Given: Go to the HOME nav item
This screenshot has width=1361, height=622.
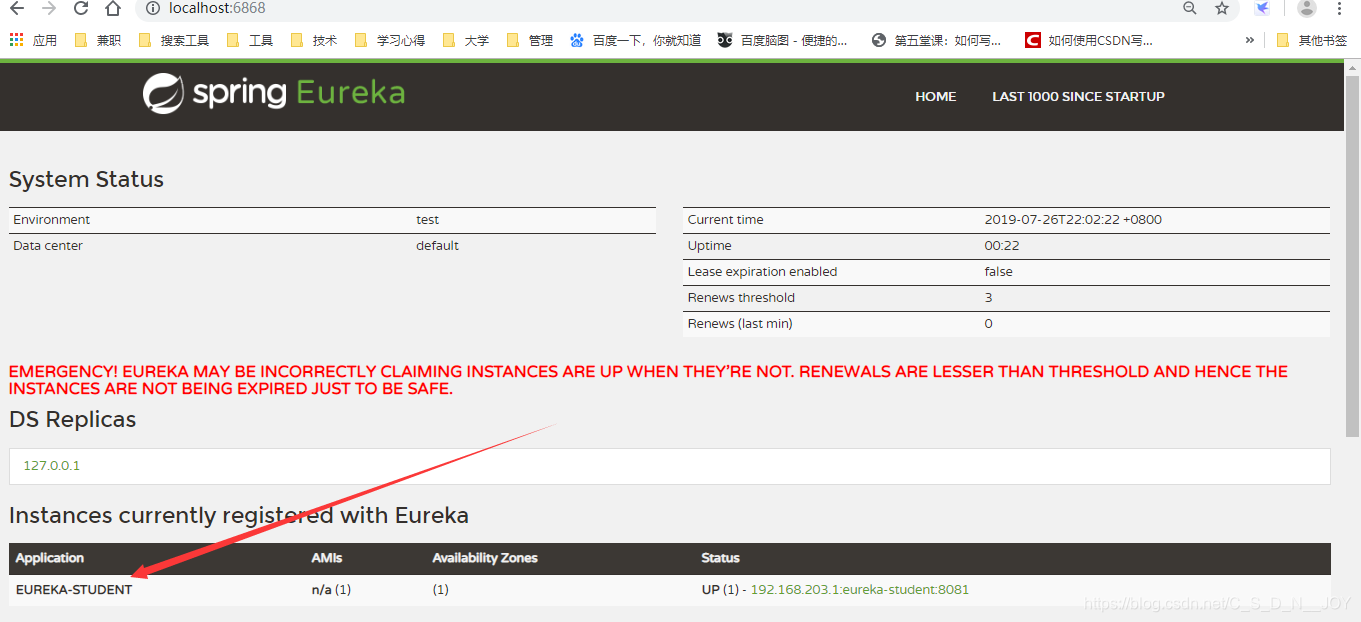Looking at the screenshot, I should [936, 96].
